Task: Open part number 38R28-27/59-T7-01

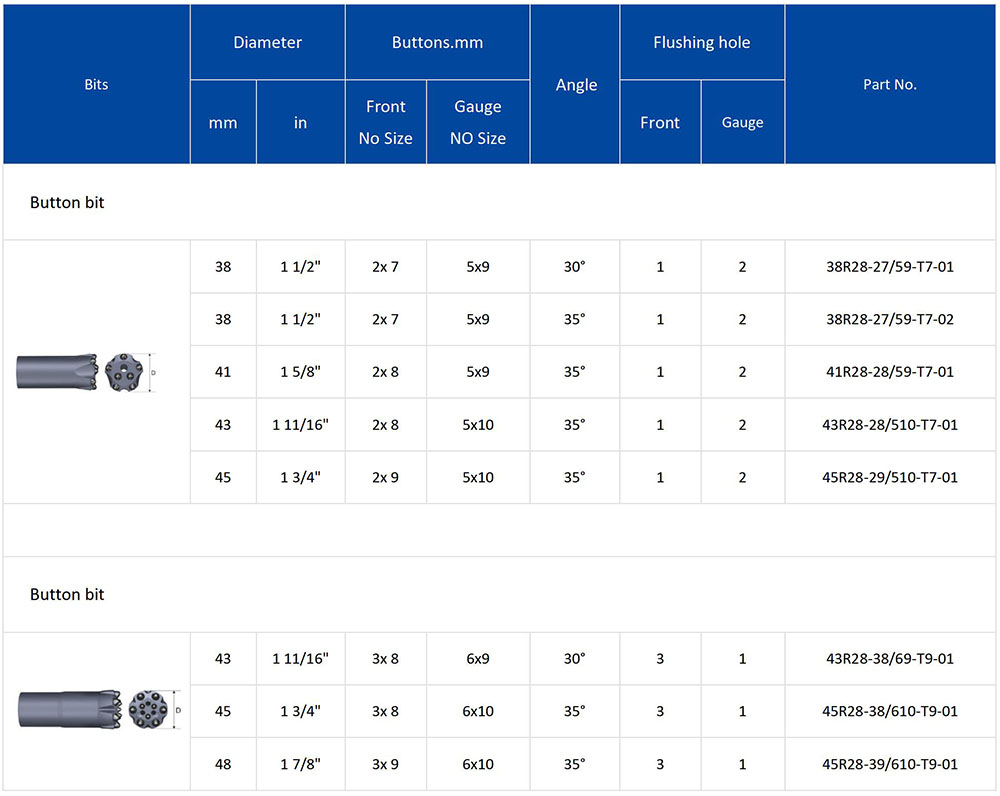Action: (x=889, y=267)
